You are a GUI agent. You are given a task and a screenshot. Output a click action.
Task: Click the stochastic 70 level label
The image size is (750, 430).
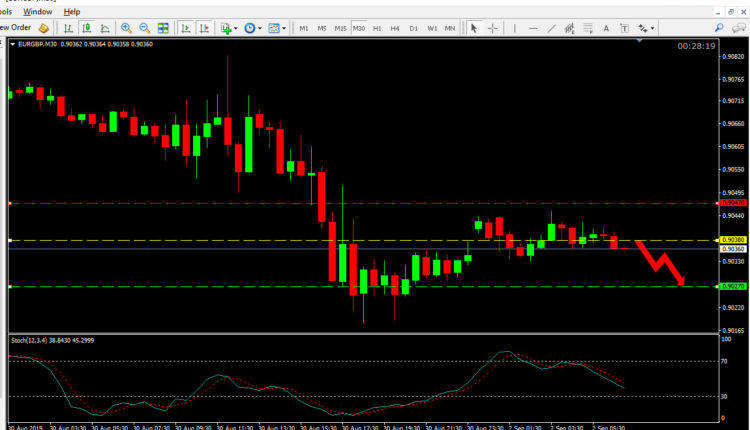coord(724,362)
